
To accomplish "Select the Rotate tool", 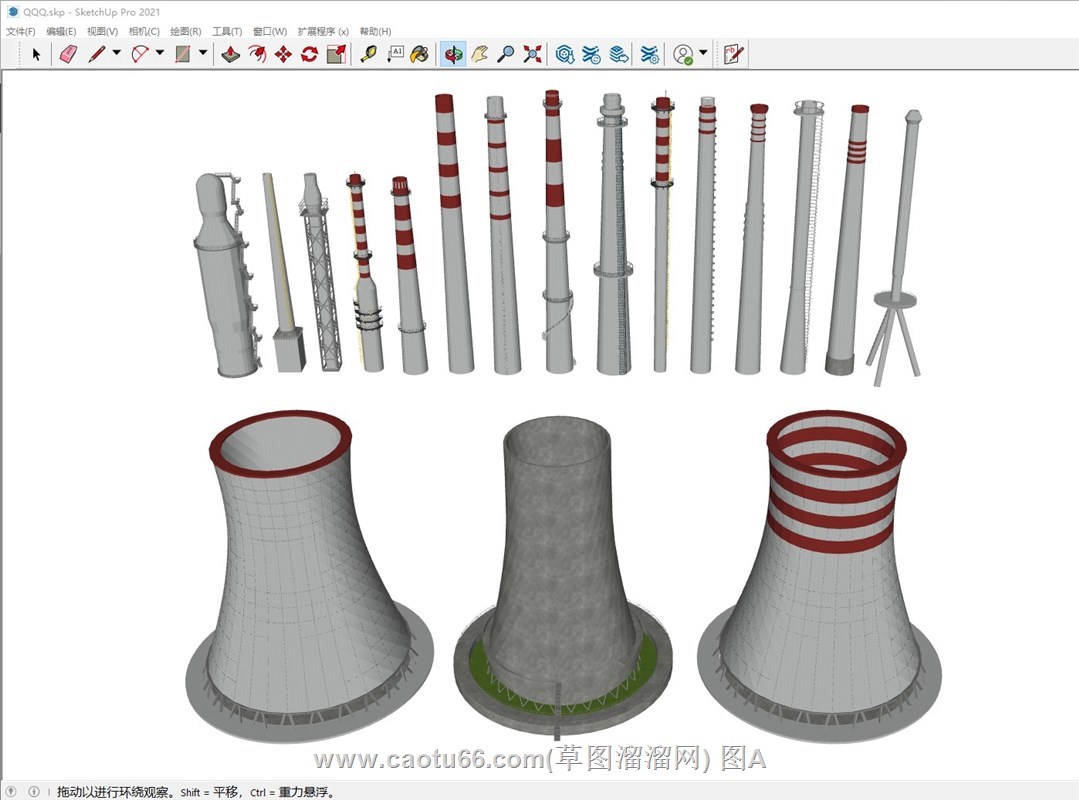I will 309,54.
